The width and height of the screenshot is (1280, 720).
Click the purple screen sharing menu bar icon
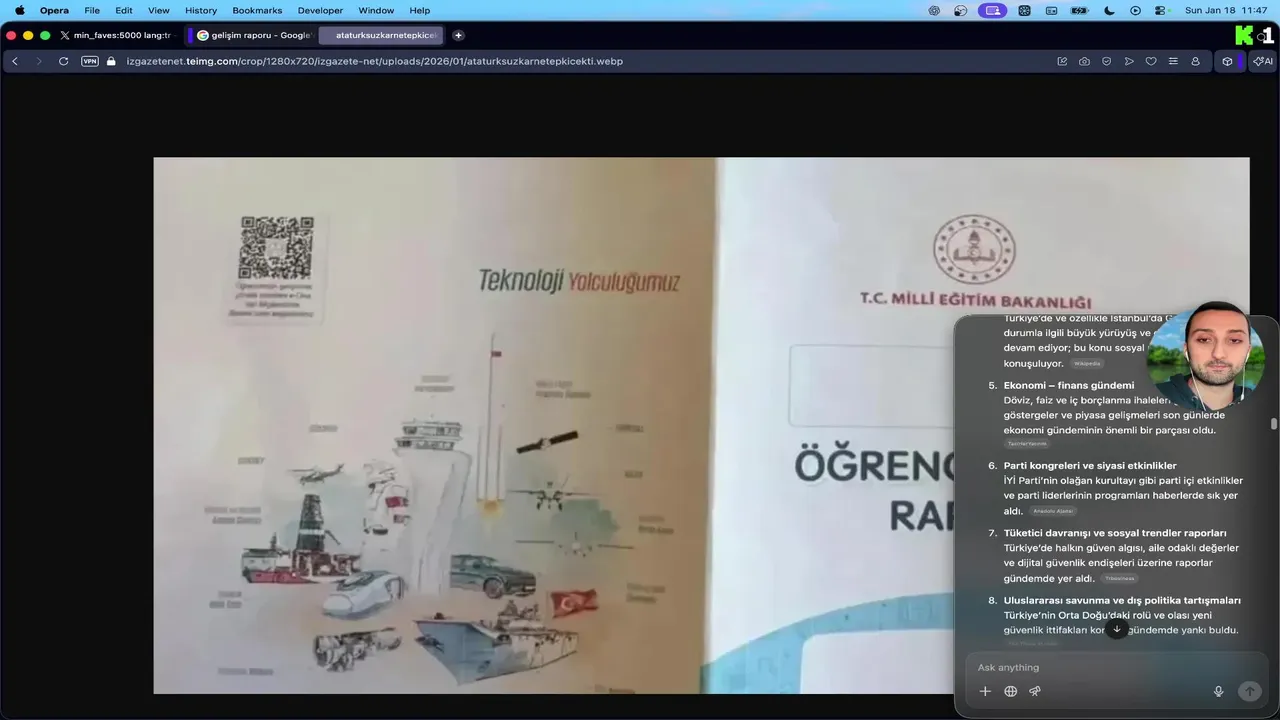992,10
